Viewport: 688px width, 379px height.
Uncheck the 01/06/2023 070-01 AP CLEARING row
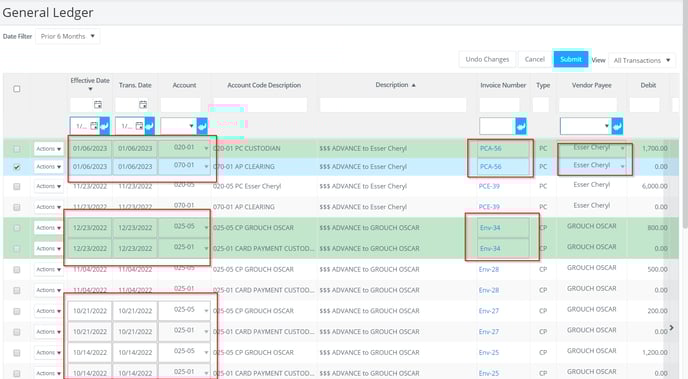point(17,167)
